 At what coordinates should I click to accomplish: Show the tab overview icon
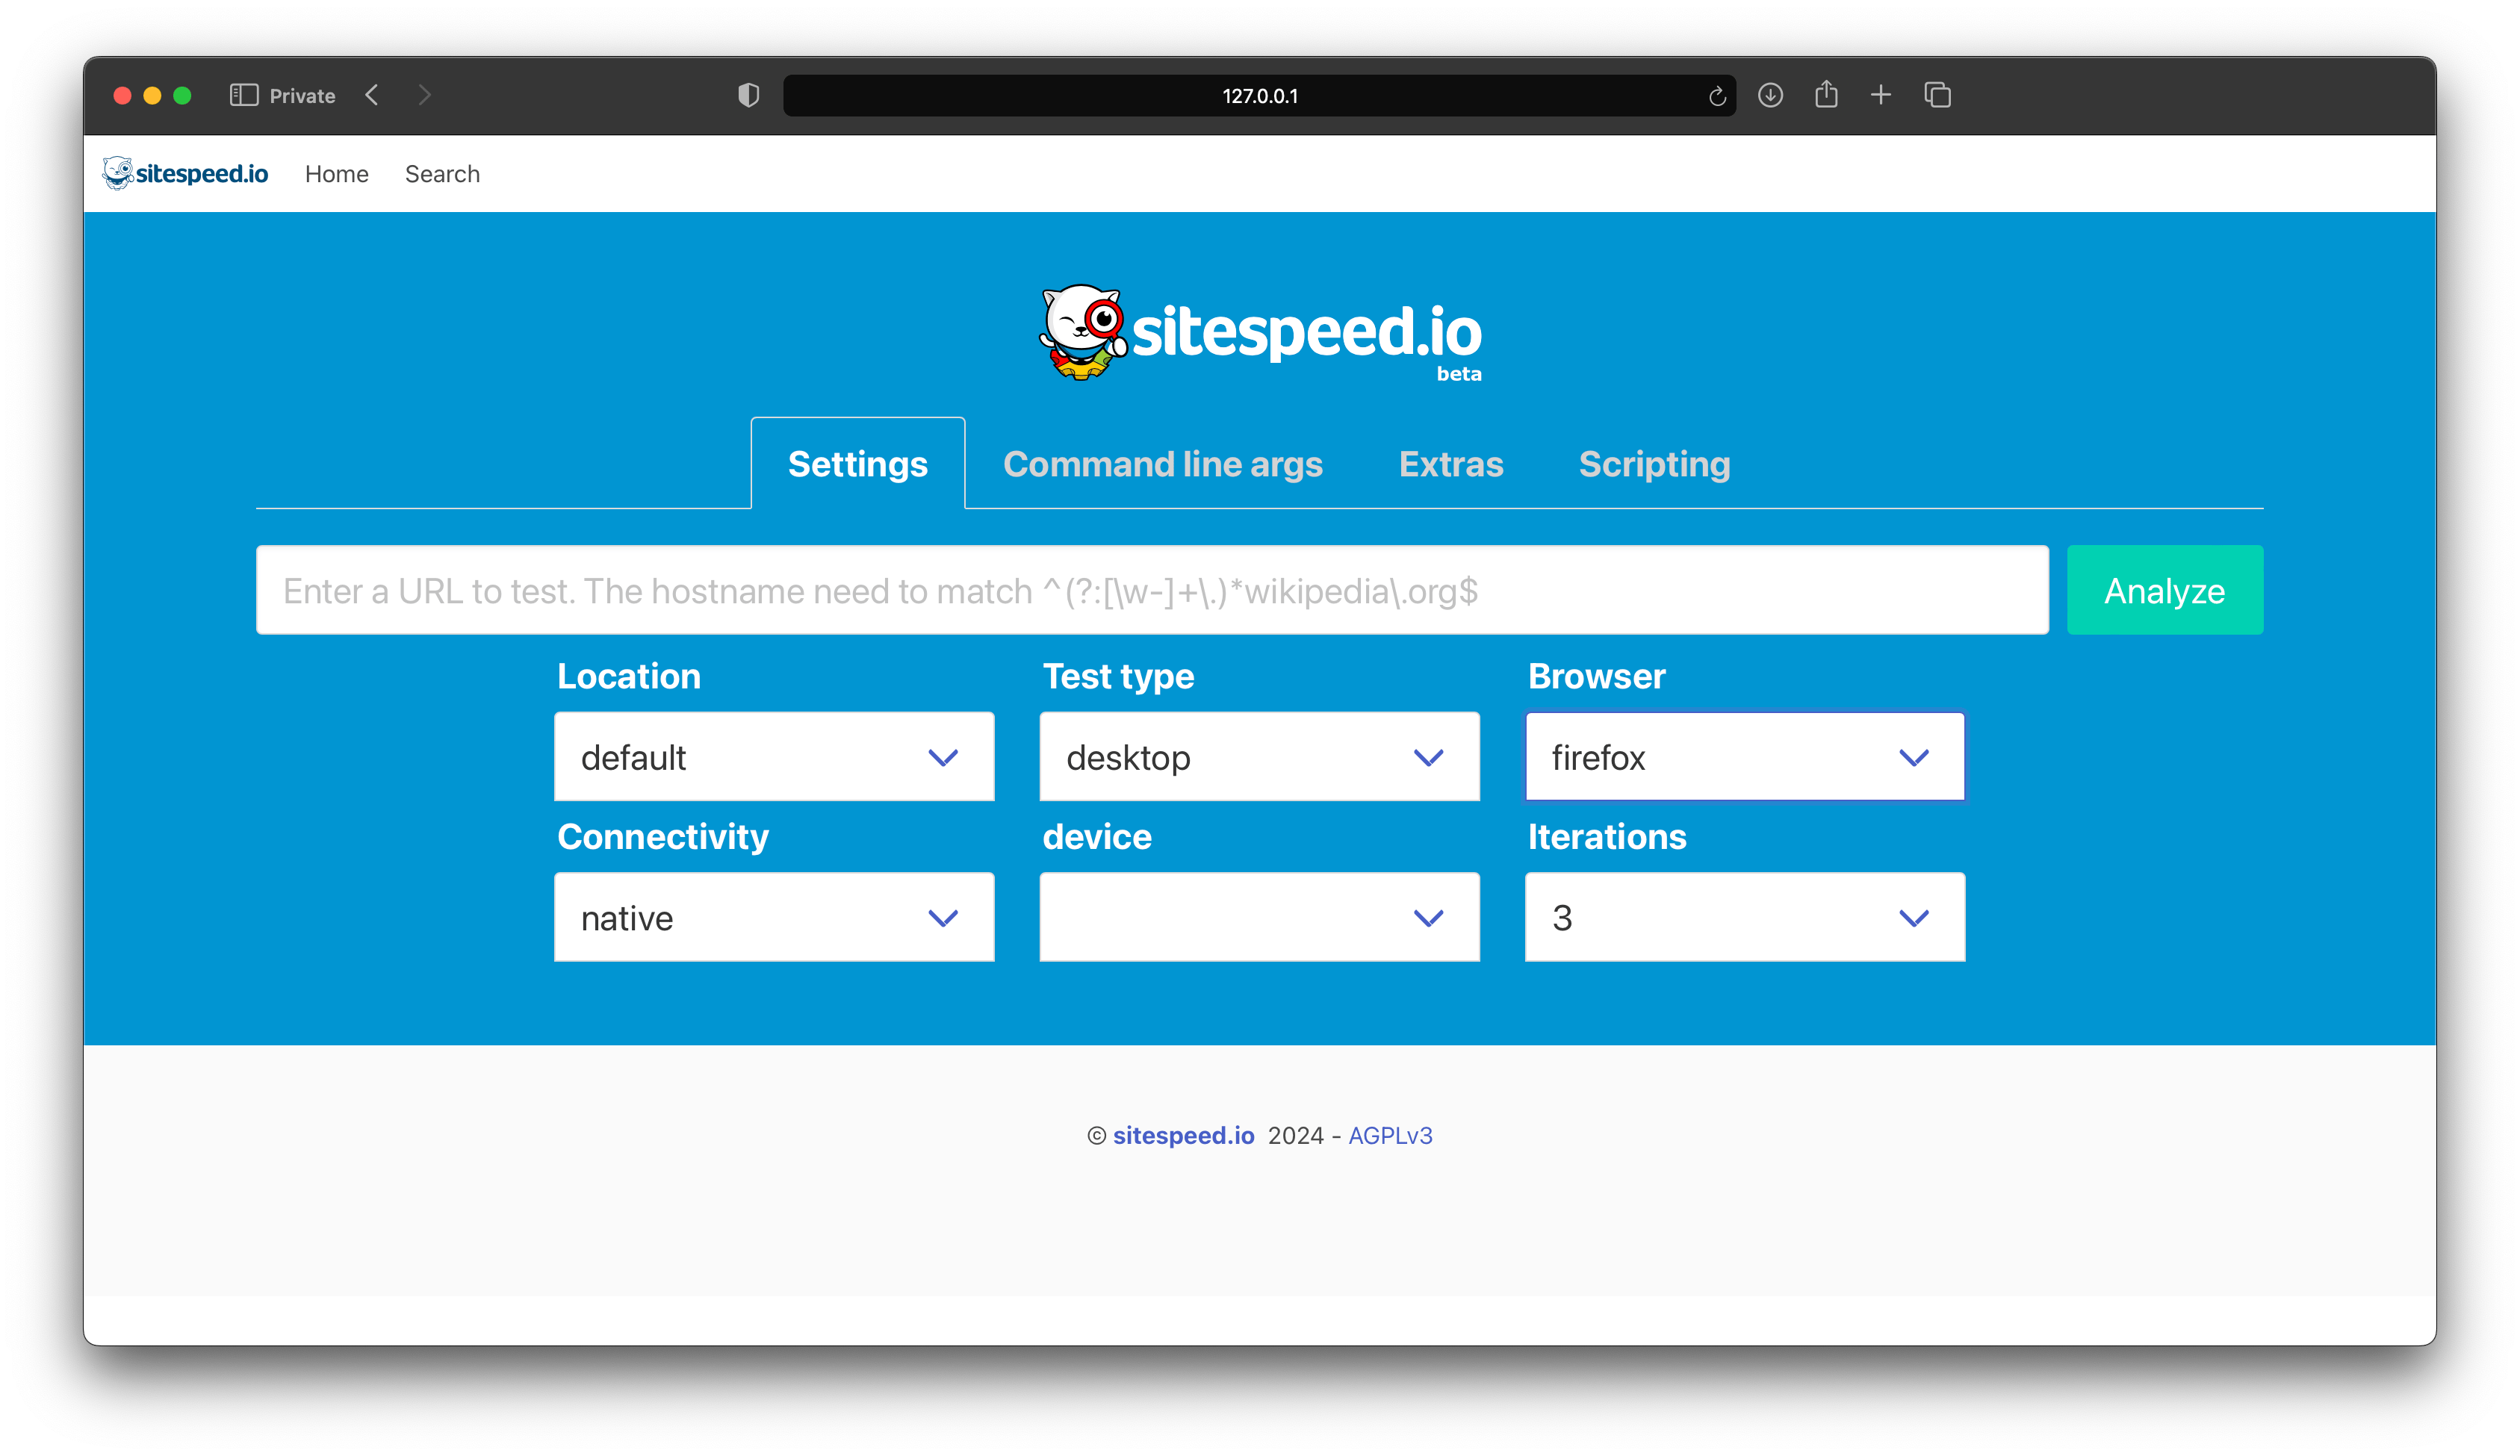point(1938,95)
